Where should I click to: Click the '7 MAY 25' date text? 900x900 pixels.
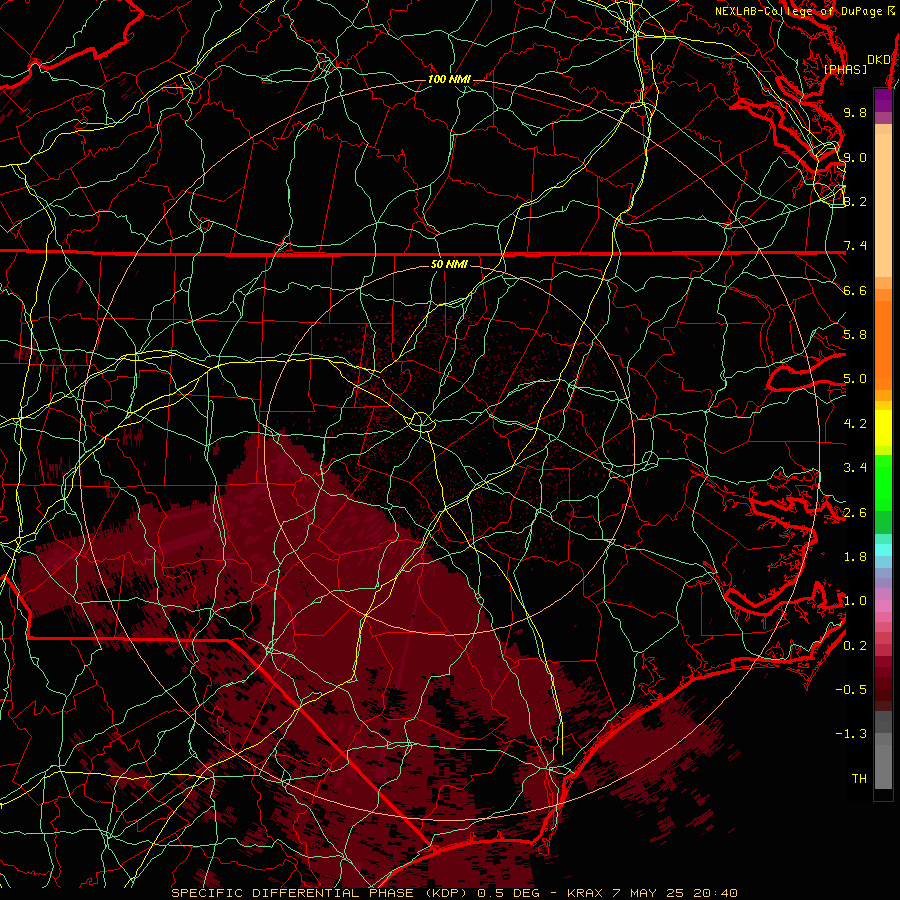pyautogui.click(x=650, y=893)
